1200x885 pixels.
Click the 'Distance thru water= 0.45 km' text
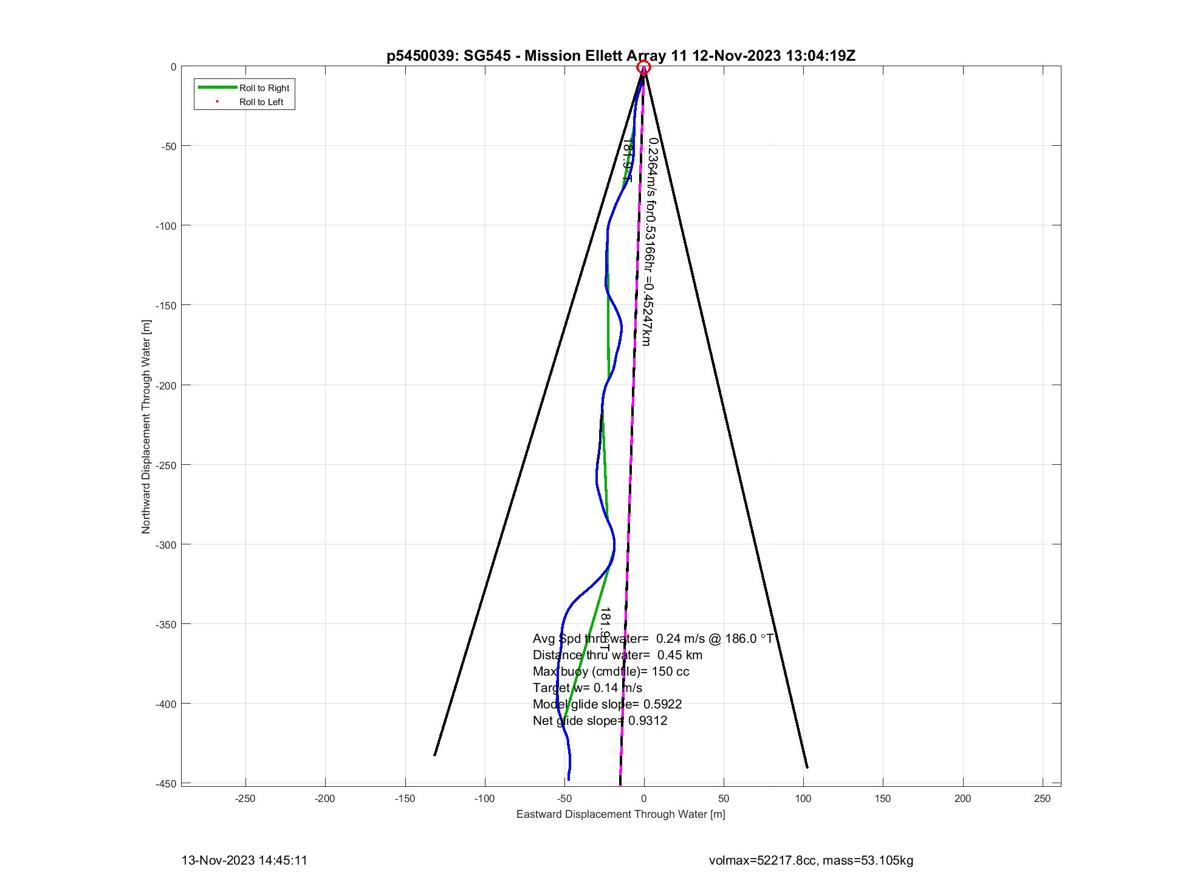[x=618, y=655]
